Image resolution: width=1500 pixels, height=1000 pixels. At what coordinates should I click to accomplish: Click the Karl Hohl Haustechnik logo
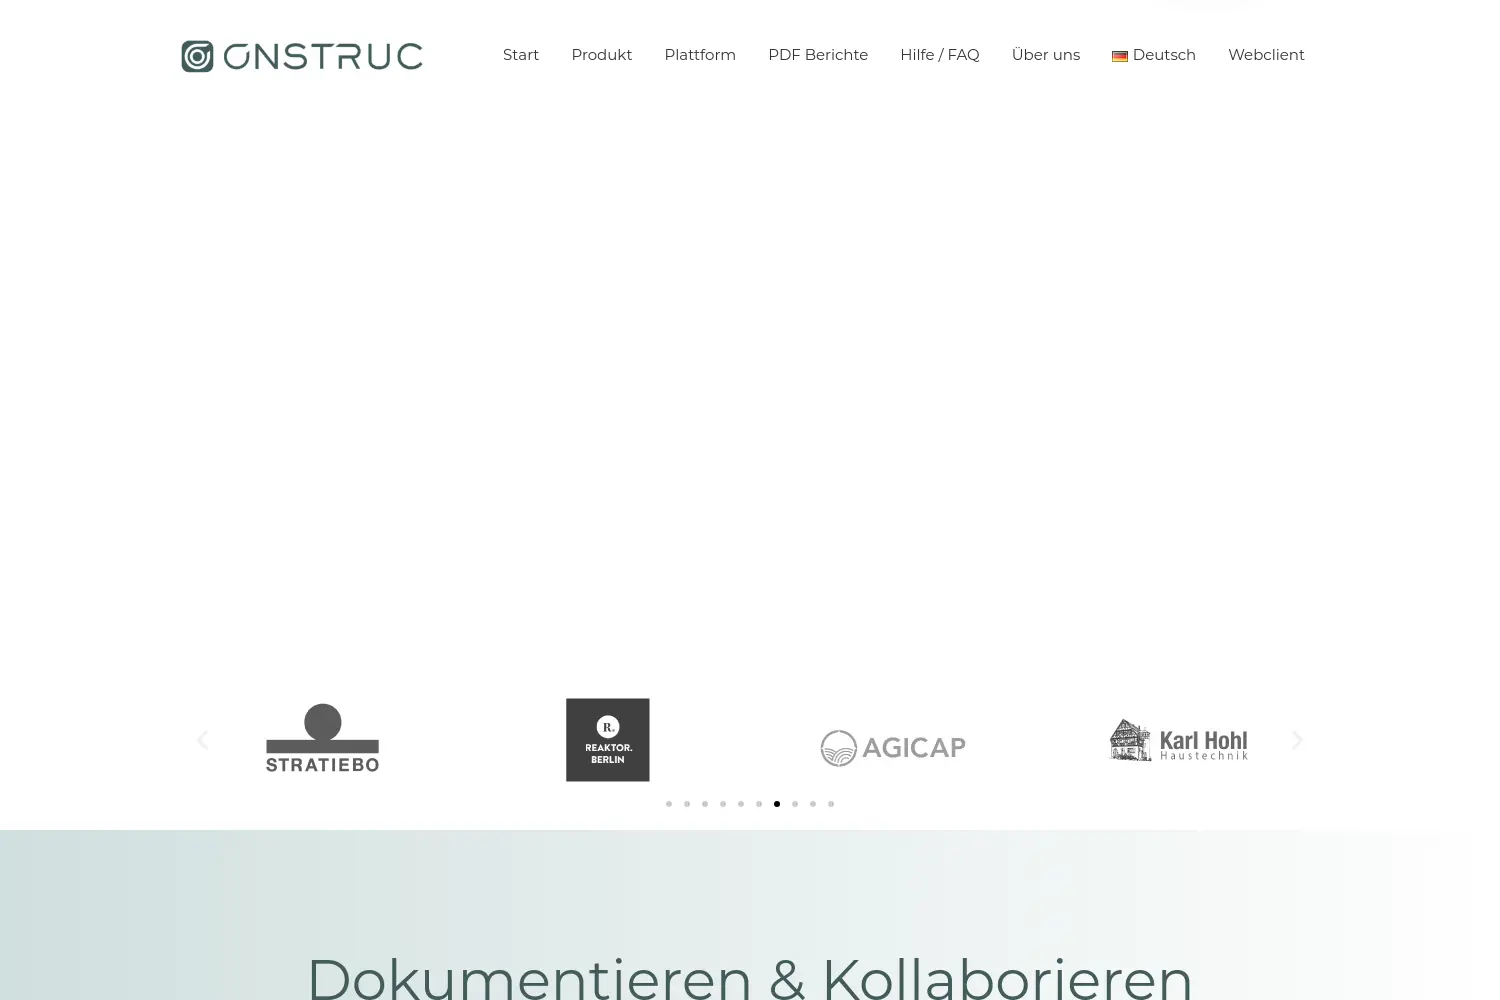click(1179, 740)
